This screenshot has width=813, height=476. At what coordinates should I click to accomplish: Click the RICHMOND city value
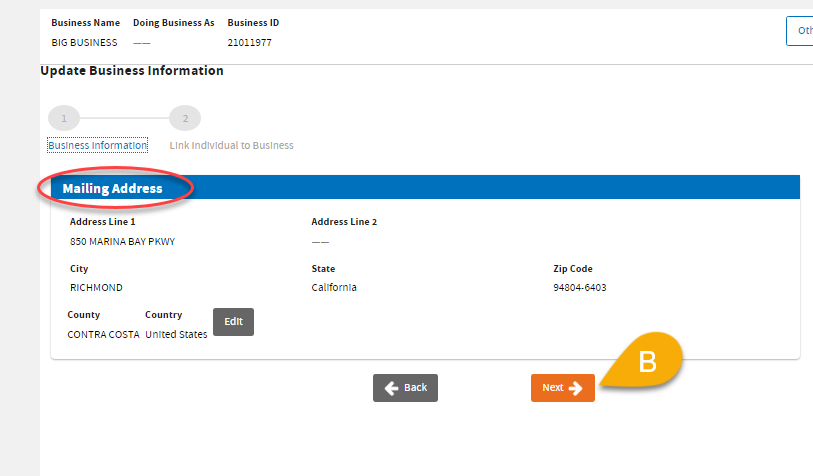[x=96, y=288]
